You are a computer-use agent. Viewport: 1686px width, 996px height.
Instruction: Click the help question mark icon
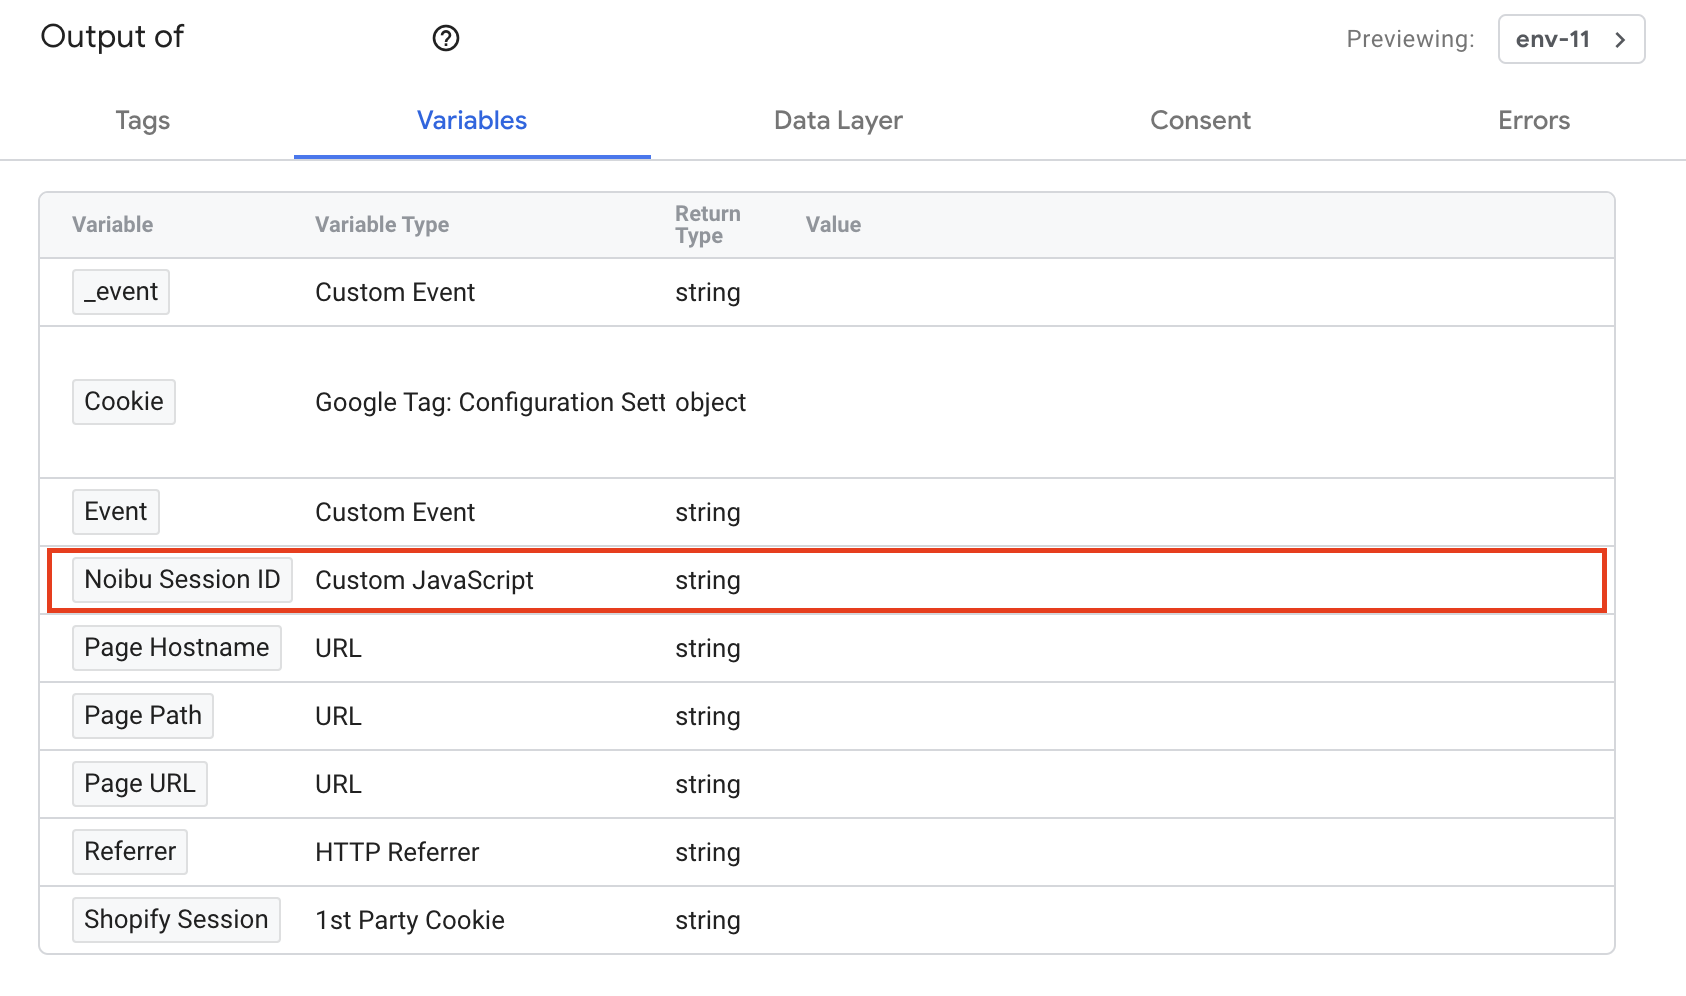[445, 38]
